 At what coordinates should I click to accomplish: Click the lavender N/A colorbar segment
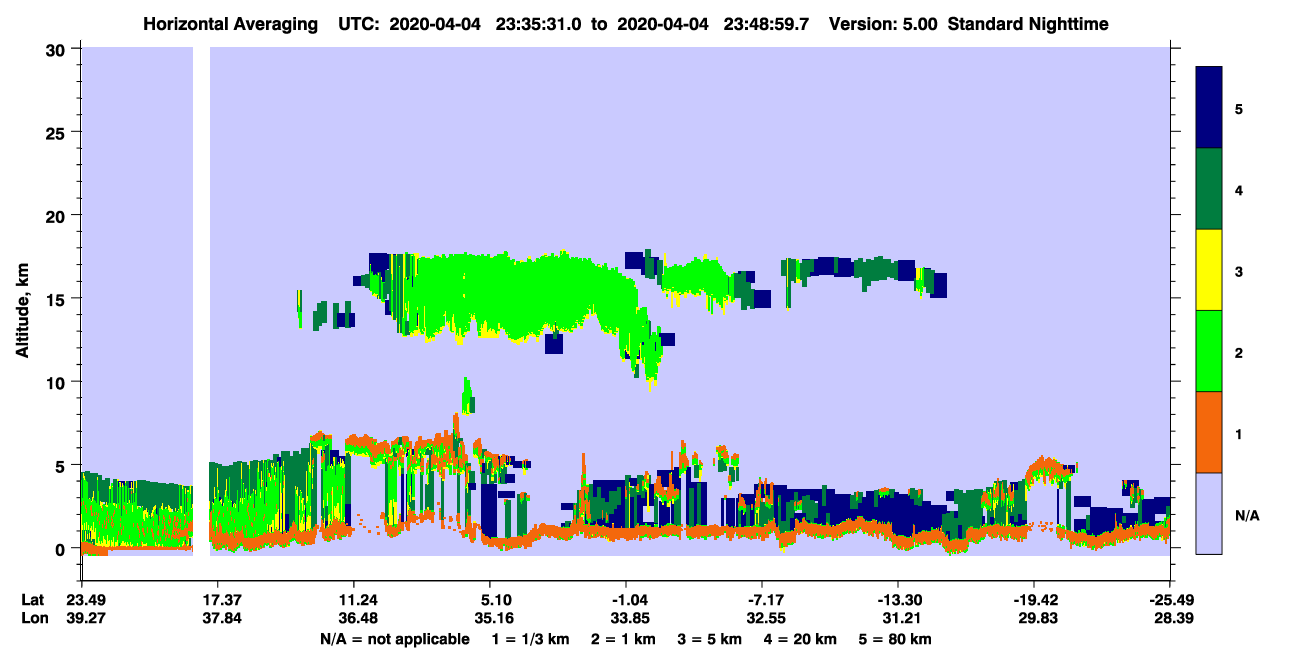[x=1209, y=512]
